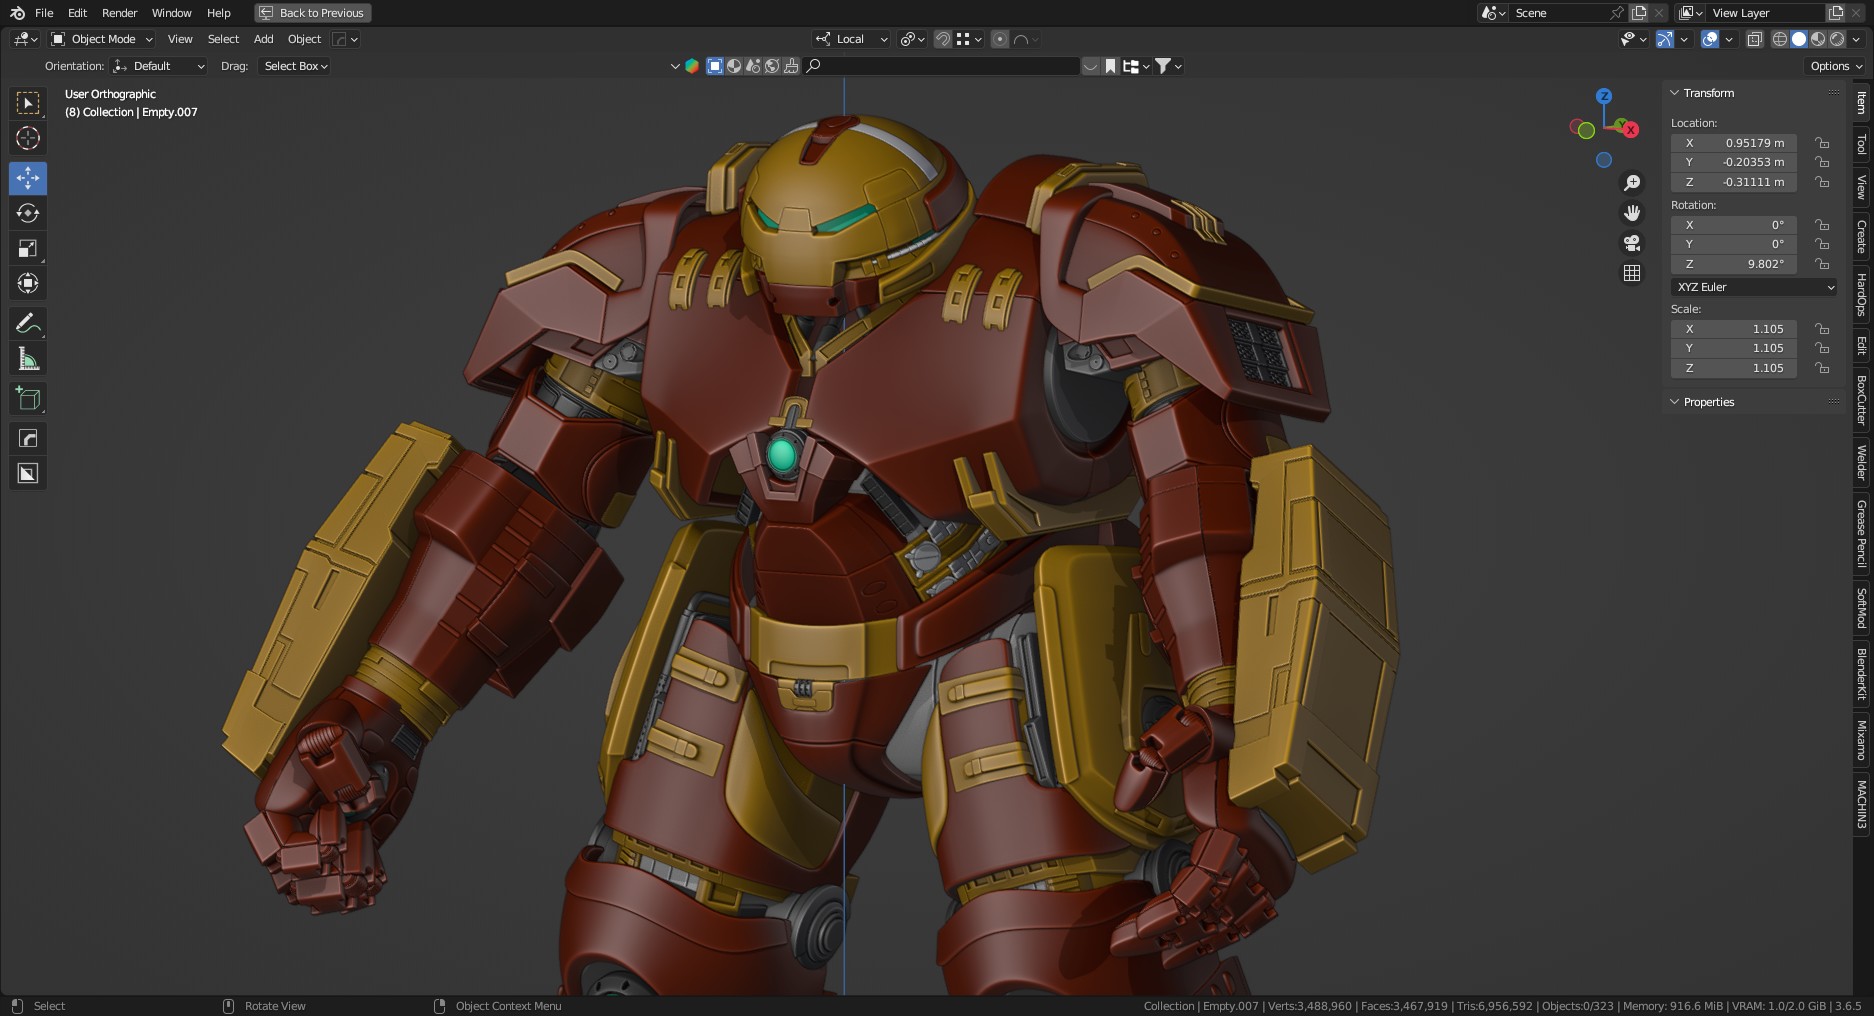Open the XYZ Euler rotation mode dropdown
This screenshot has width=1874, height=1016.
coord(1754,287)
